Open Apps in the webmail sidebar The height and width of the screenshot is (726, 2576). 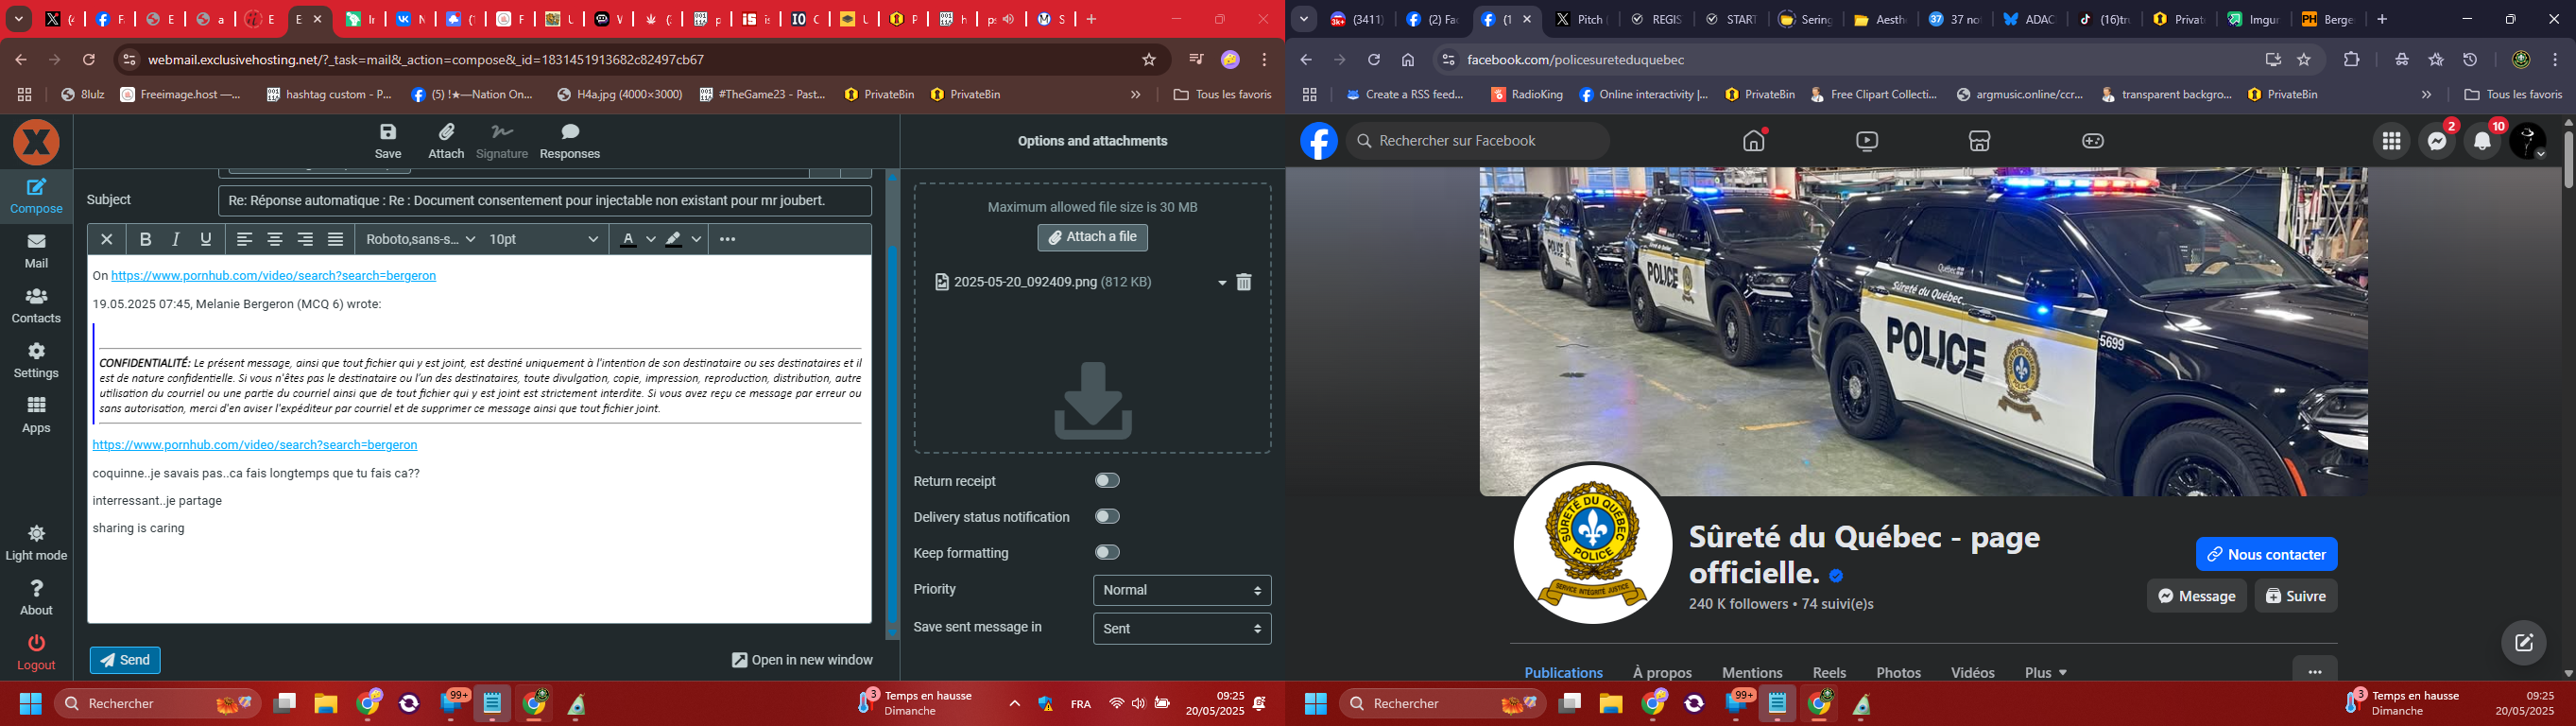36,414
